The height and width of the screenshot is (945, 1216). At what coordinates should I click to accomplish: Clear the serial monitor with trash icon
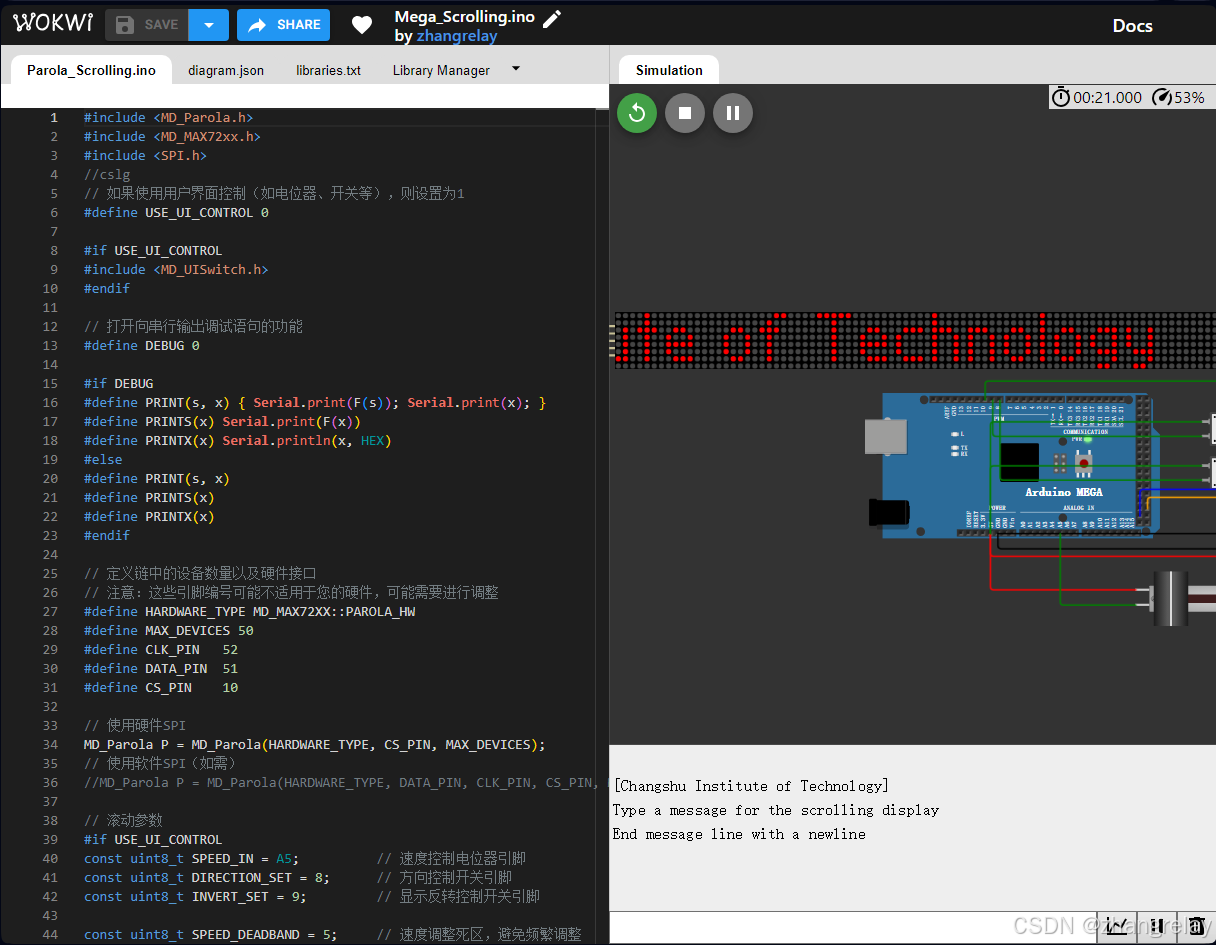[x=1196, y=927]
